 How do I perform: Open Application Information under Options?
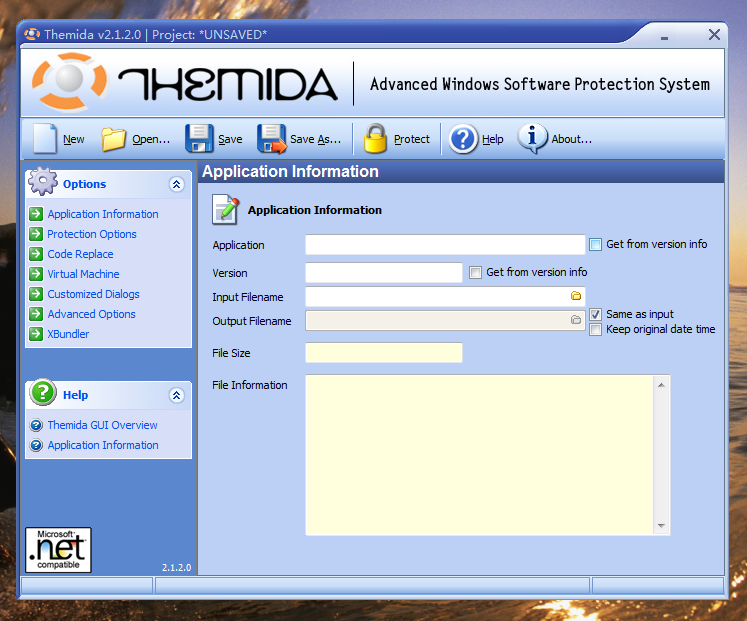(103, 214)
